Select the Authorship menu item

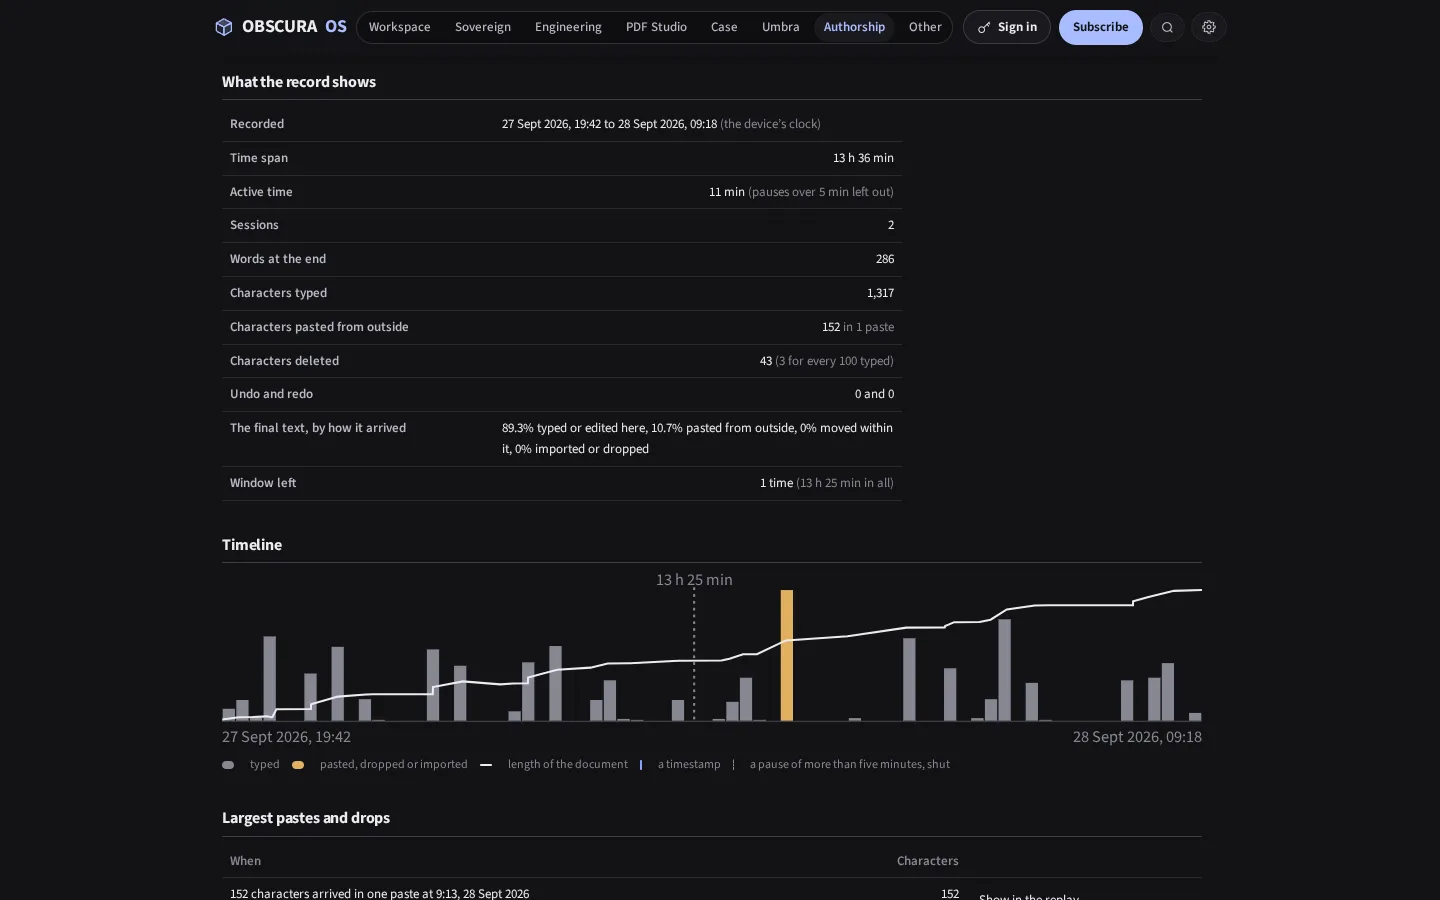854,27
